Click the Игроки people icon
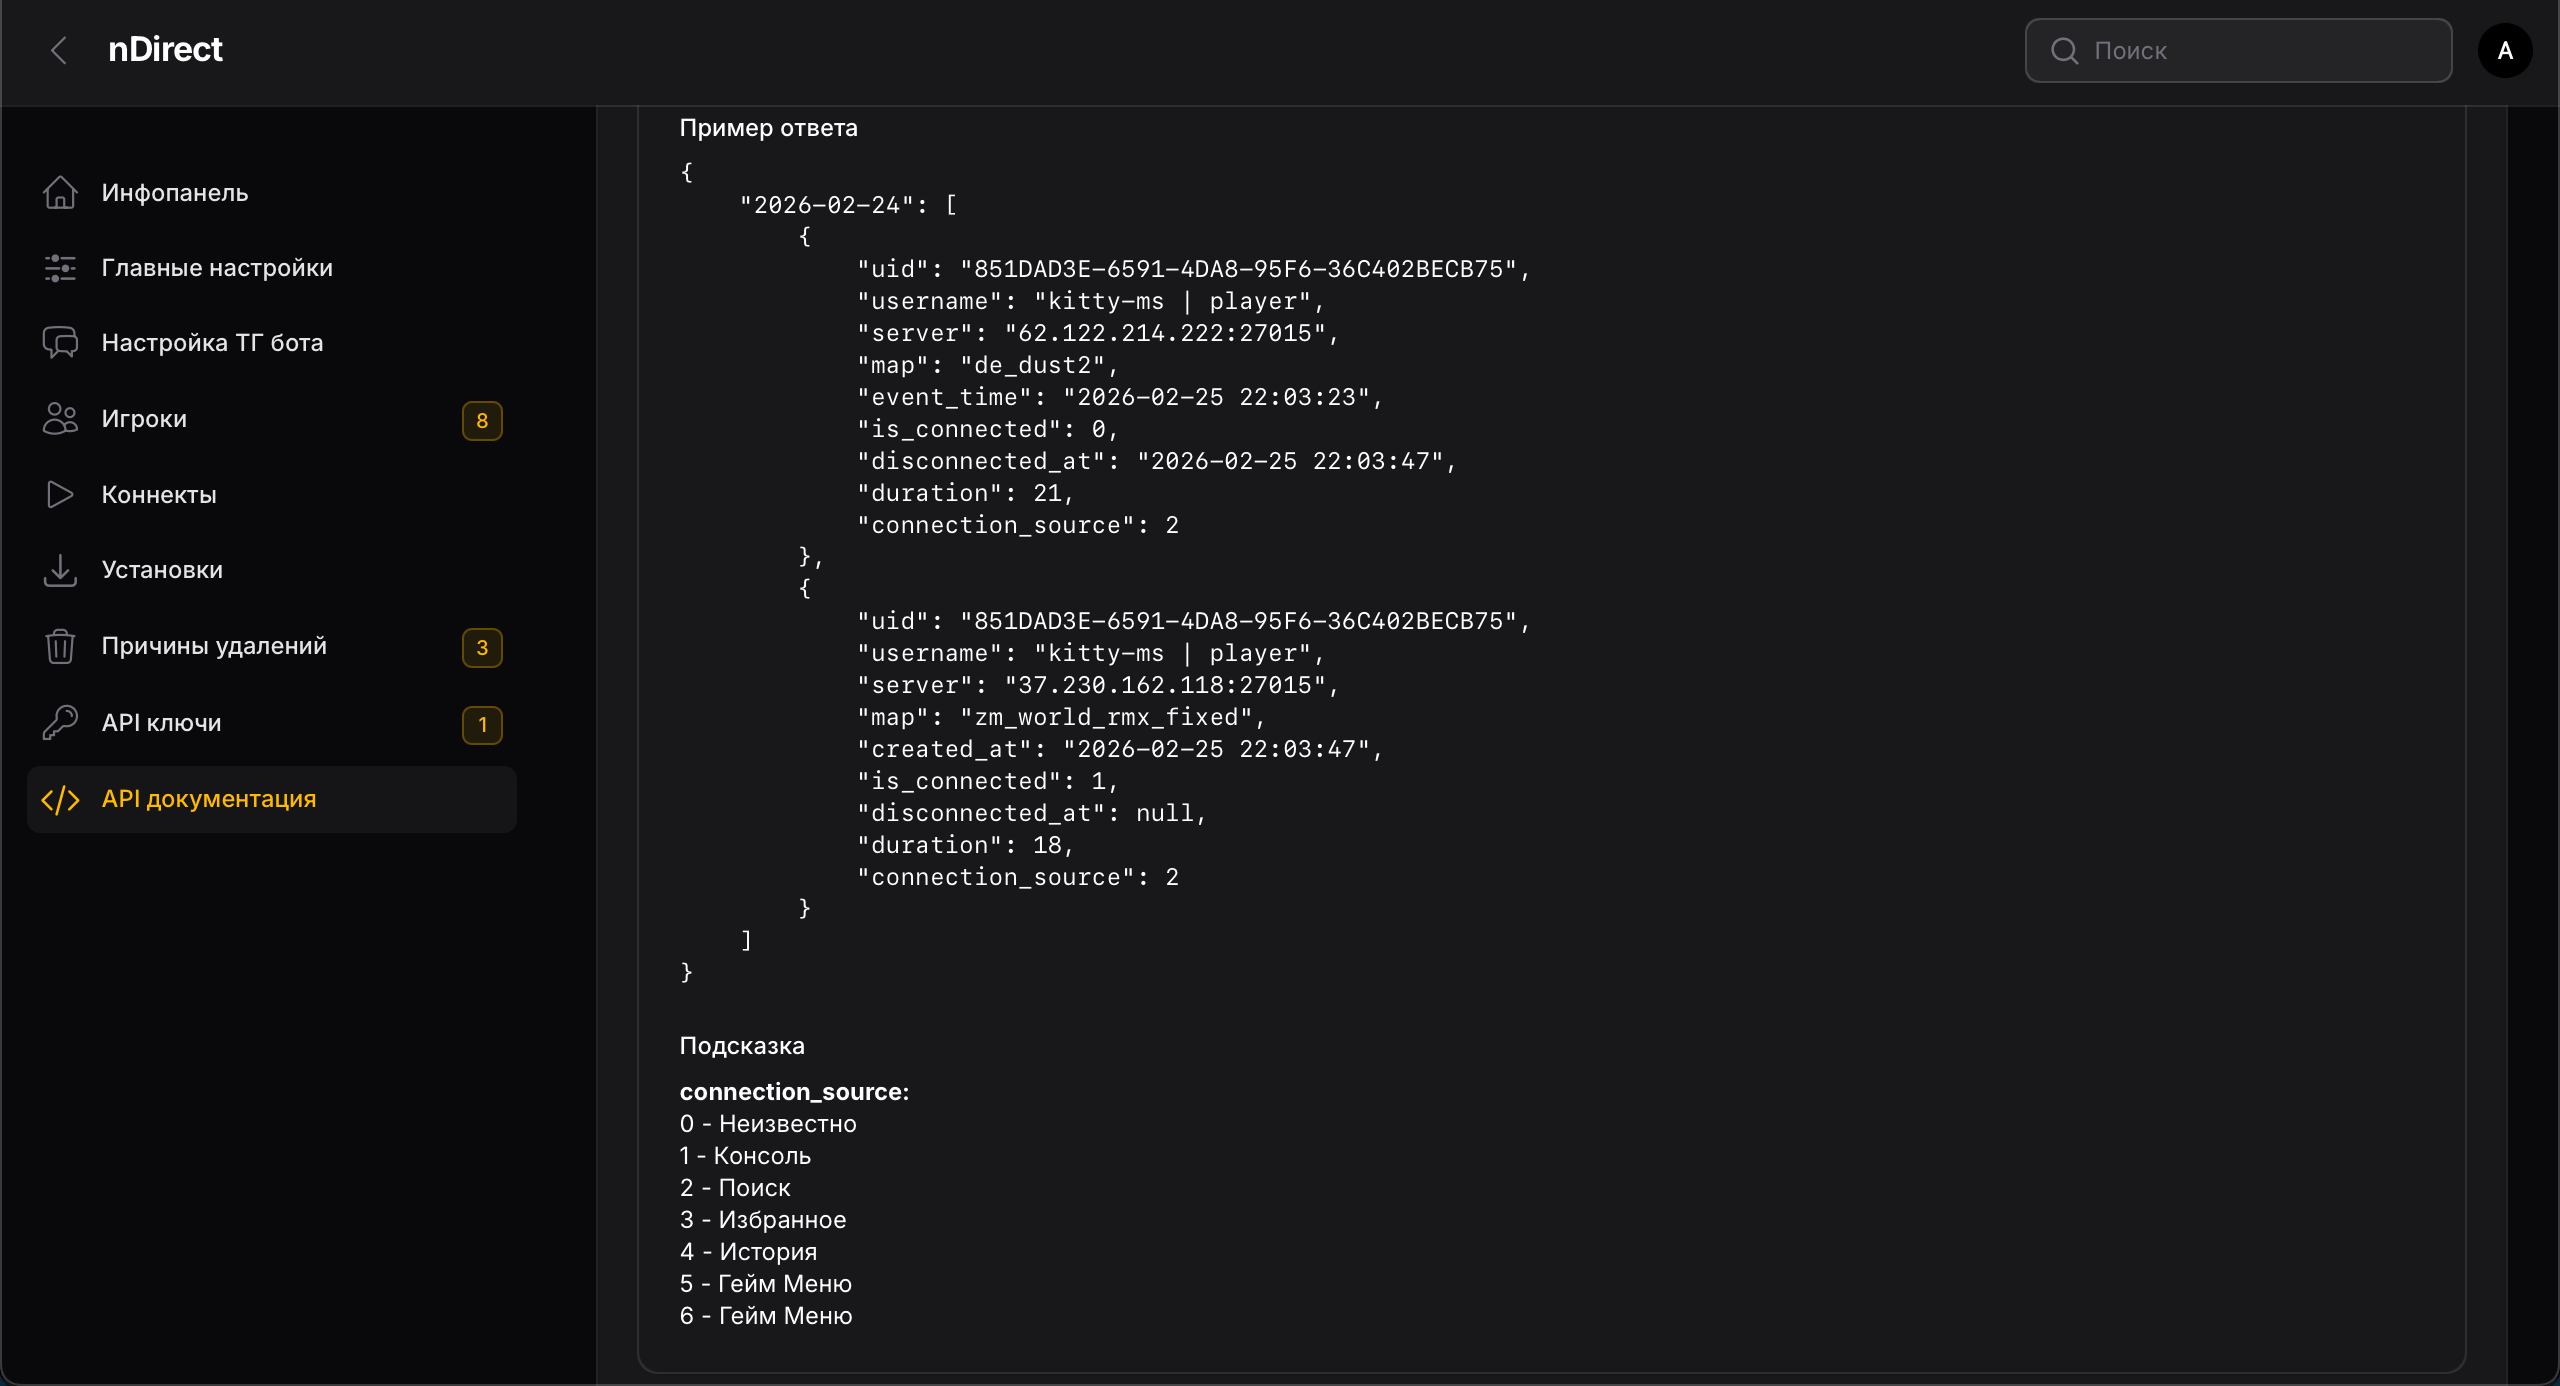Screen dimensions: 2560x1386 coord(60,419)
